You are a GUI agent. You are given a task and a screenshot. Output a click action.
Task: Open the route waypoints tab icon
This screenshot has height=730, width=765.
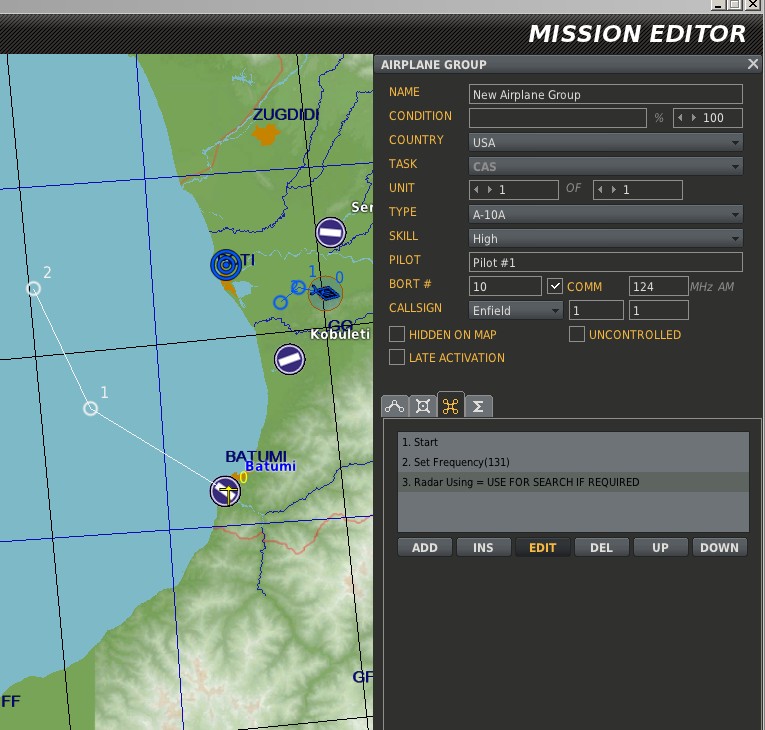pos(395,406)
